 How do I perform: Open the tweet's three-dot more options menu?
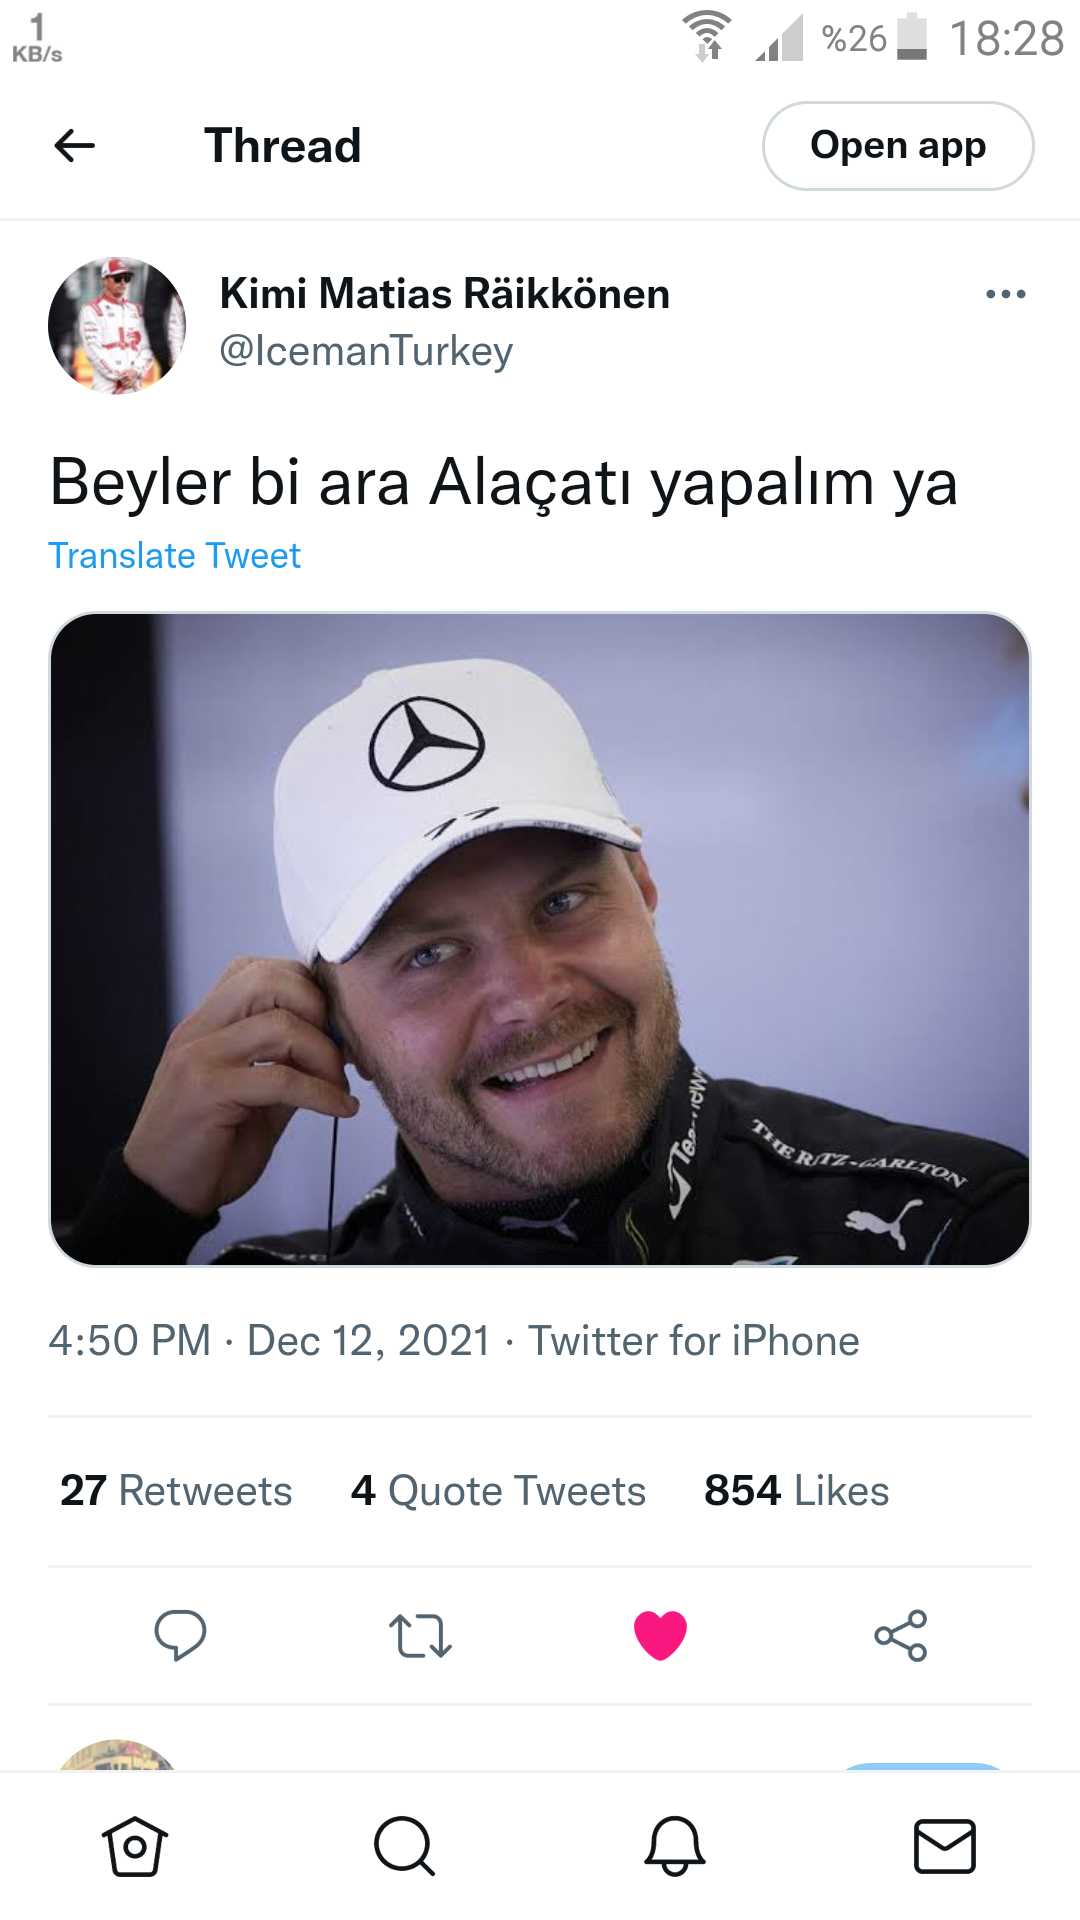click(1005, 294)
